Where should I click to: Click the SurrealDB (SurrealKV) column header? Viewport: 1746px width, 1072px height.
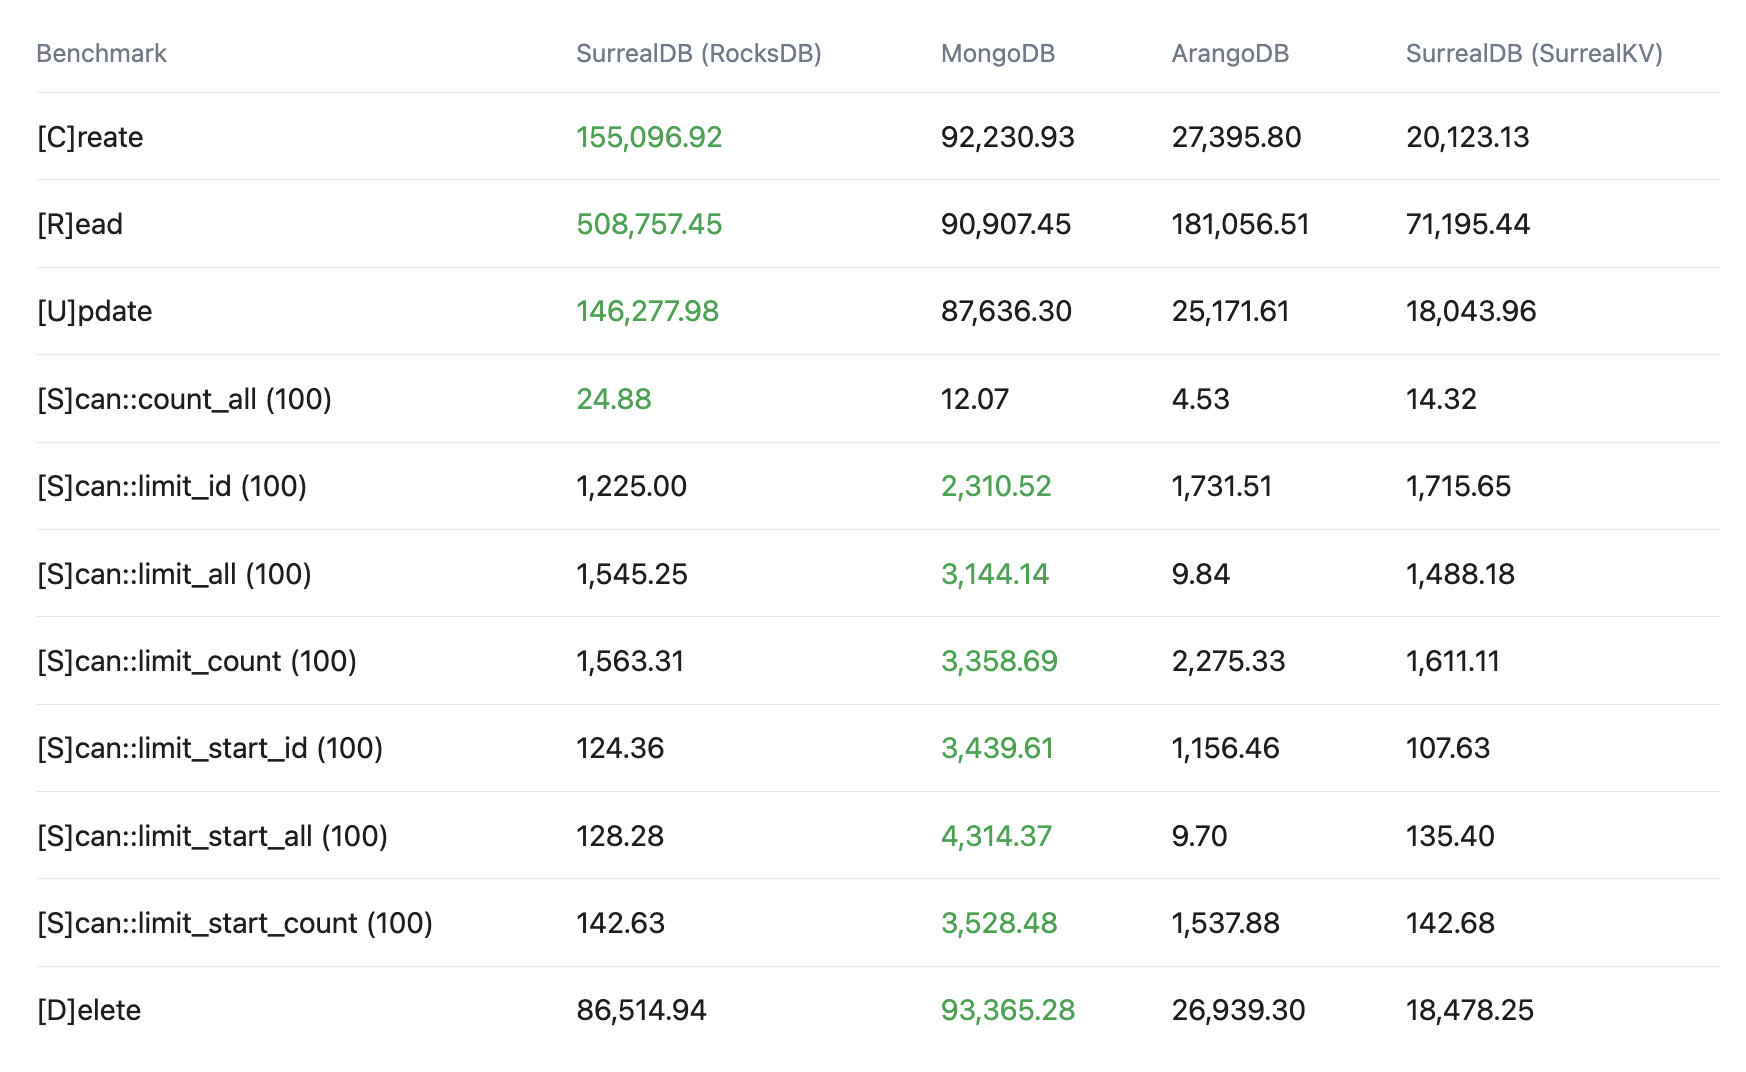[1534, 53]
